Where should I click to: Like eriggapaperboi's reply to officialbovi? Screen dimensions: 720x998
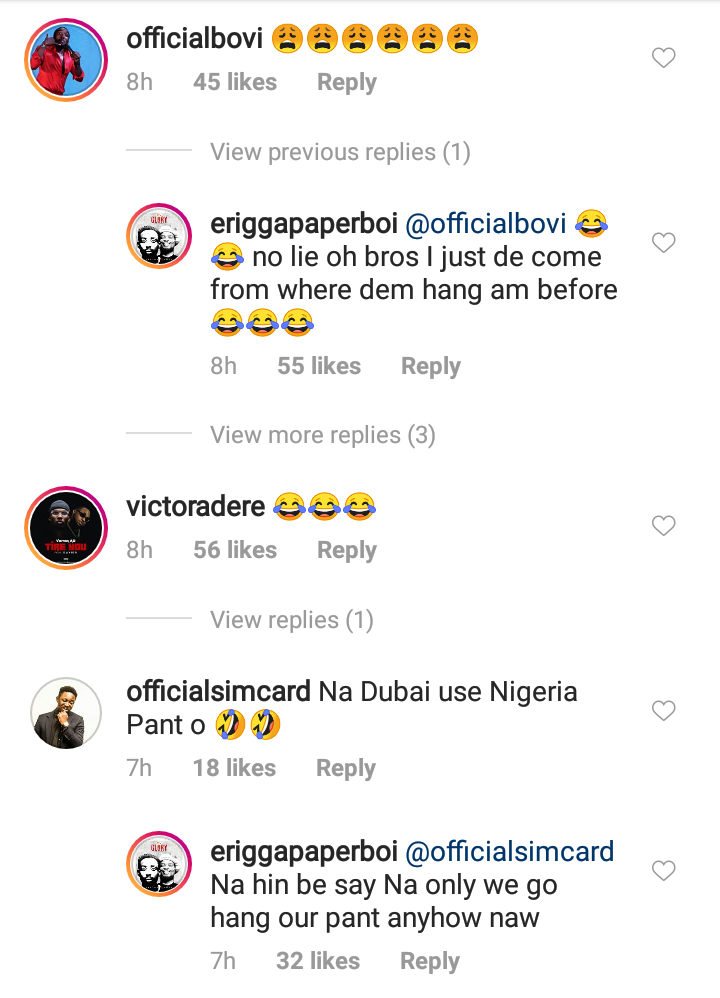664,242
